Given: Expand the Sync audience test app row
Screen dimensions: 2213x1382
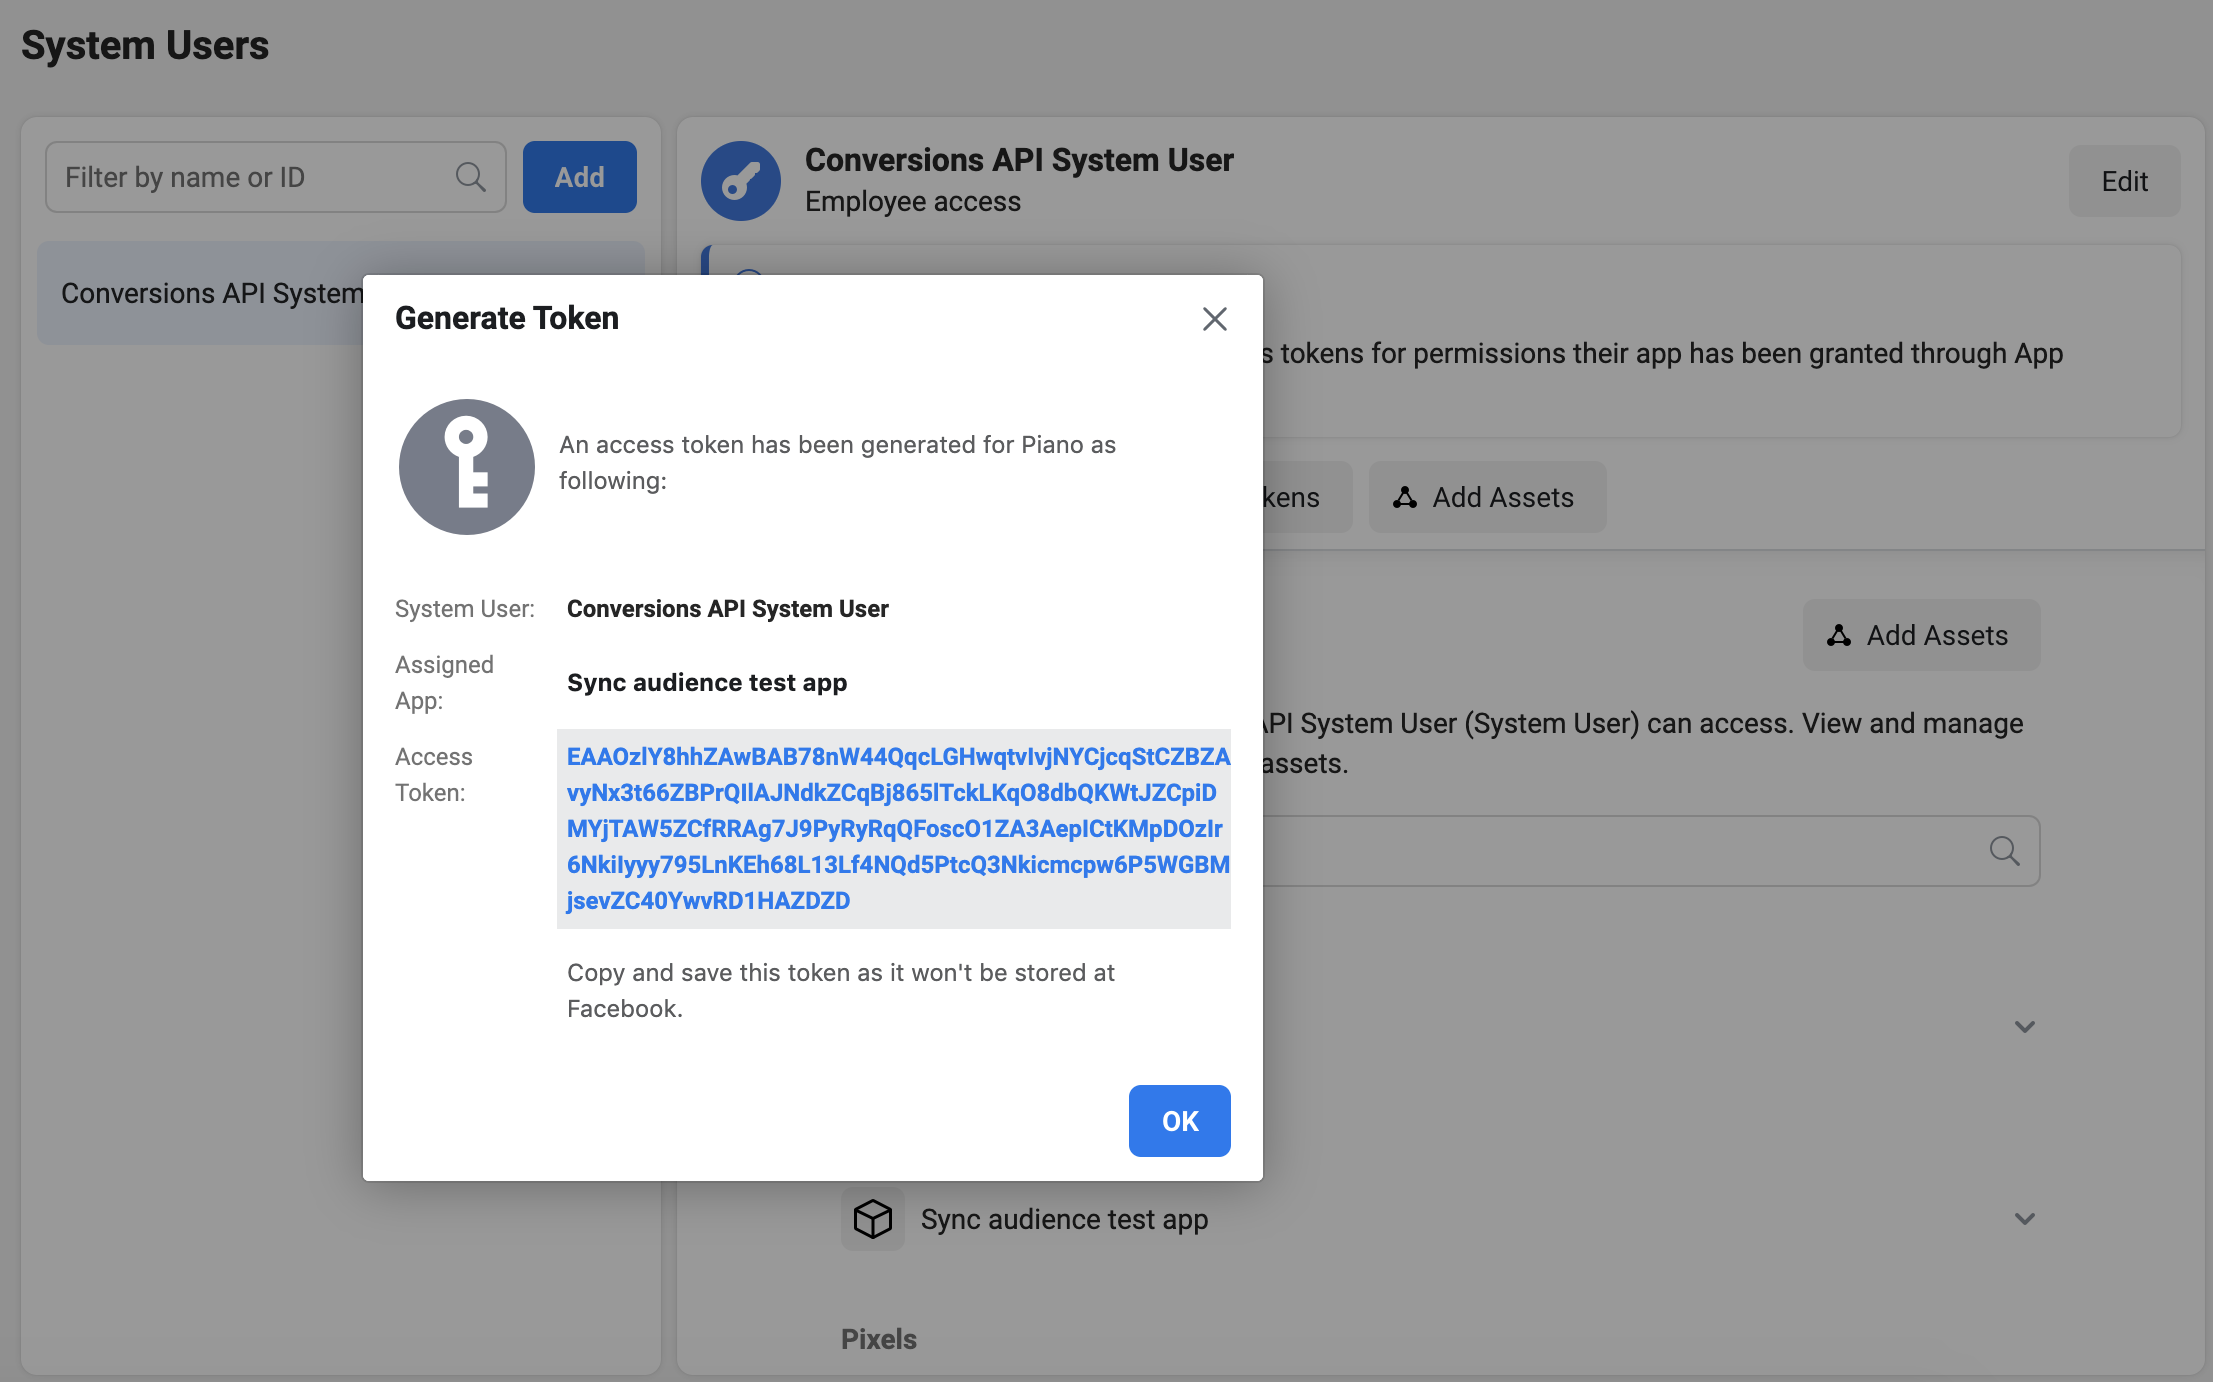Looking at the screenshot, I should (2025, 1219).
